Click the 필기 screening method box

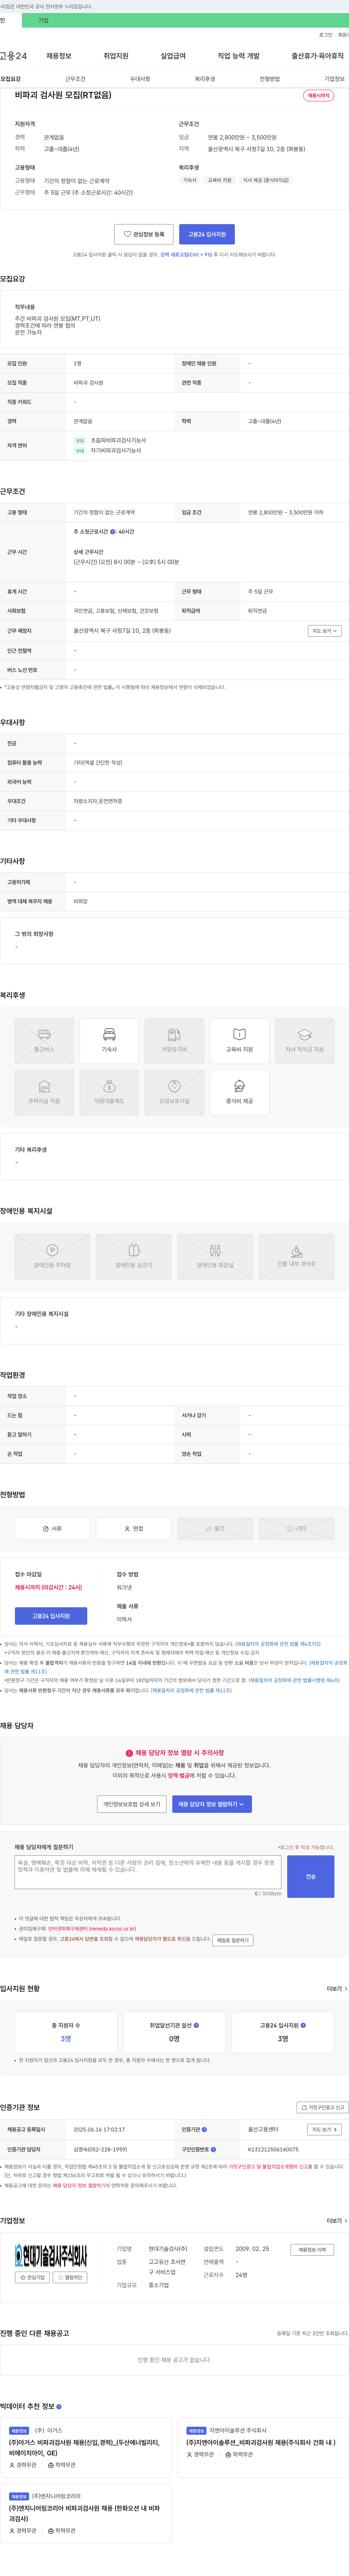click(x=215, y=1528)
